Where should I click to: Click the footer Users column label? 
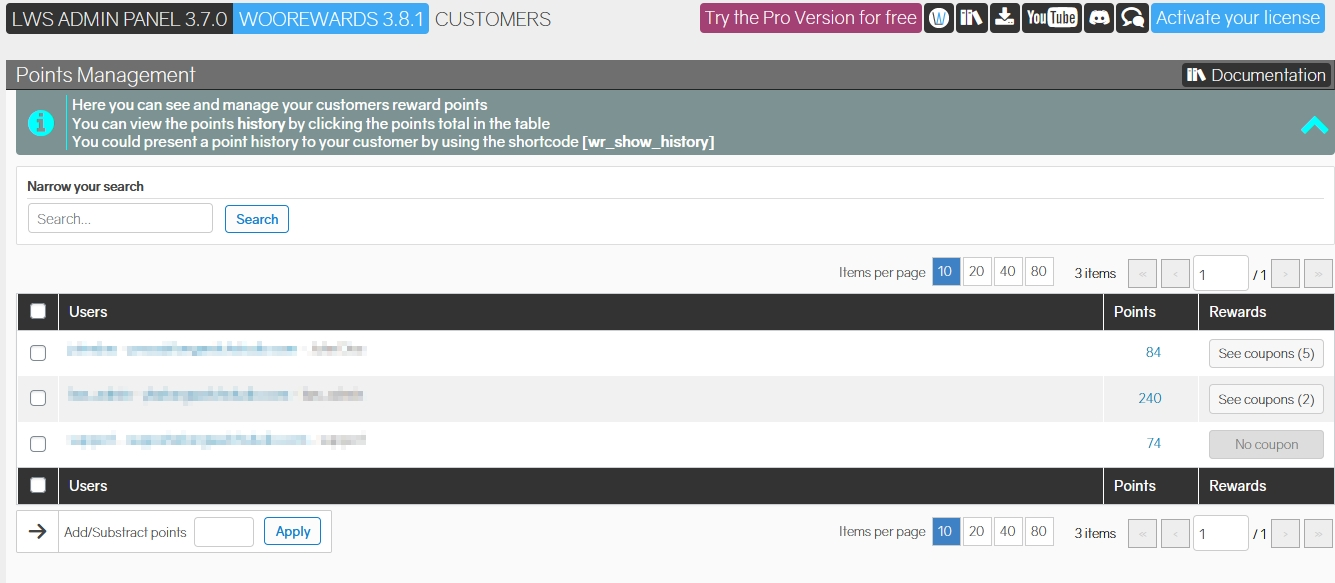click(x=88, y=486)
